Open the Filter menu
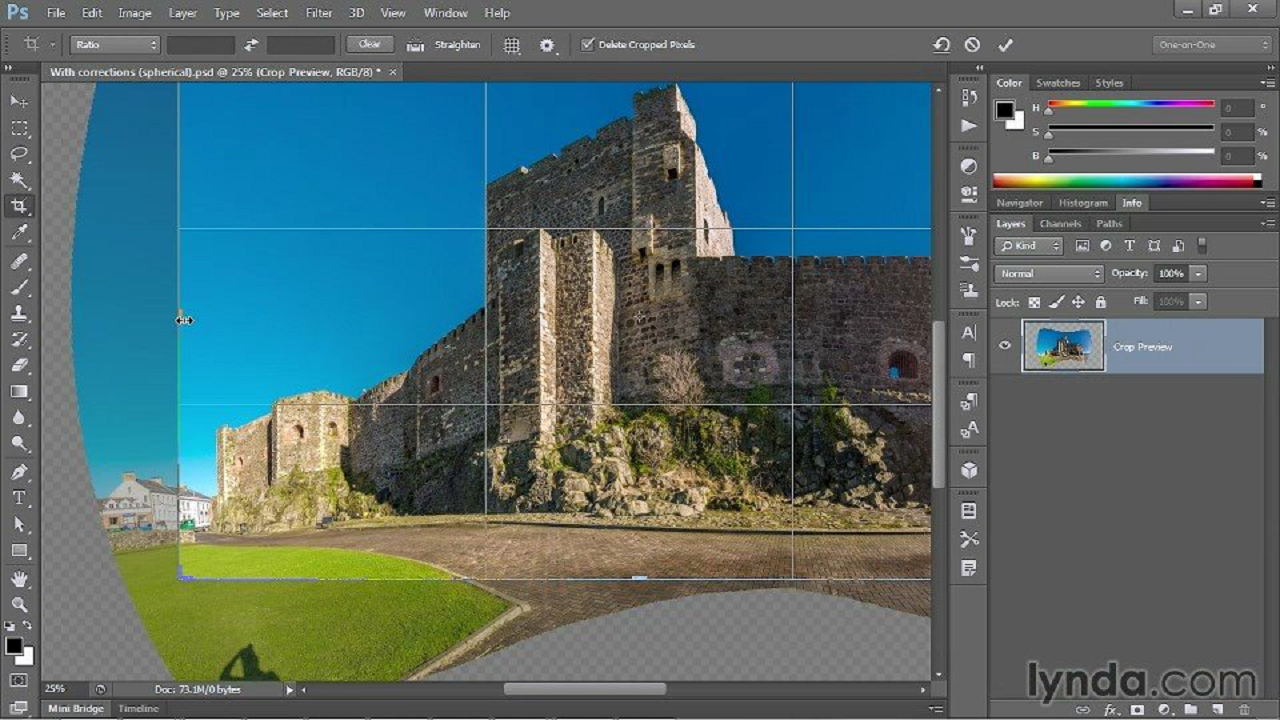 pos(318,13)
